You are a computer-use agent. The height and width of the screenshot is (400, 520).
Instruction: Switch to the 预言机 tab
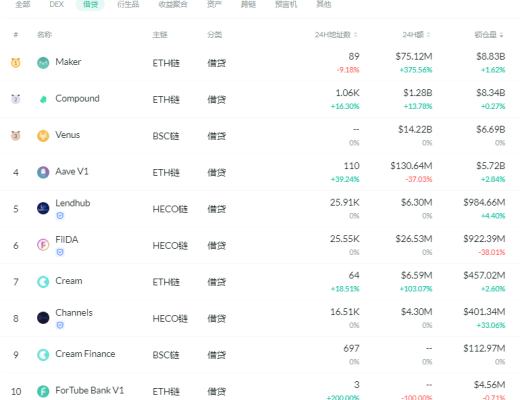(x=286, y=4)
